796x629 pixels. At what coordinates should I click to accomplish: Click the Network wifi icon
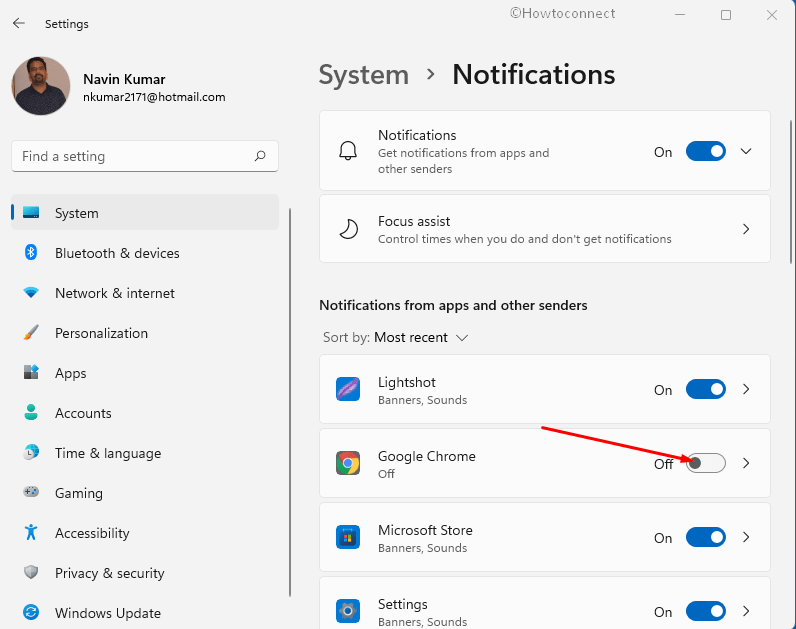[x=31, y=292]
